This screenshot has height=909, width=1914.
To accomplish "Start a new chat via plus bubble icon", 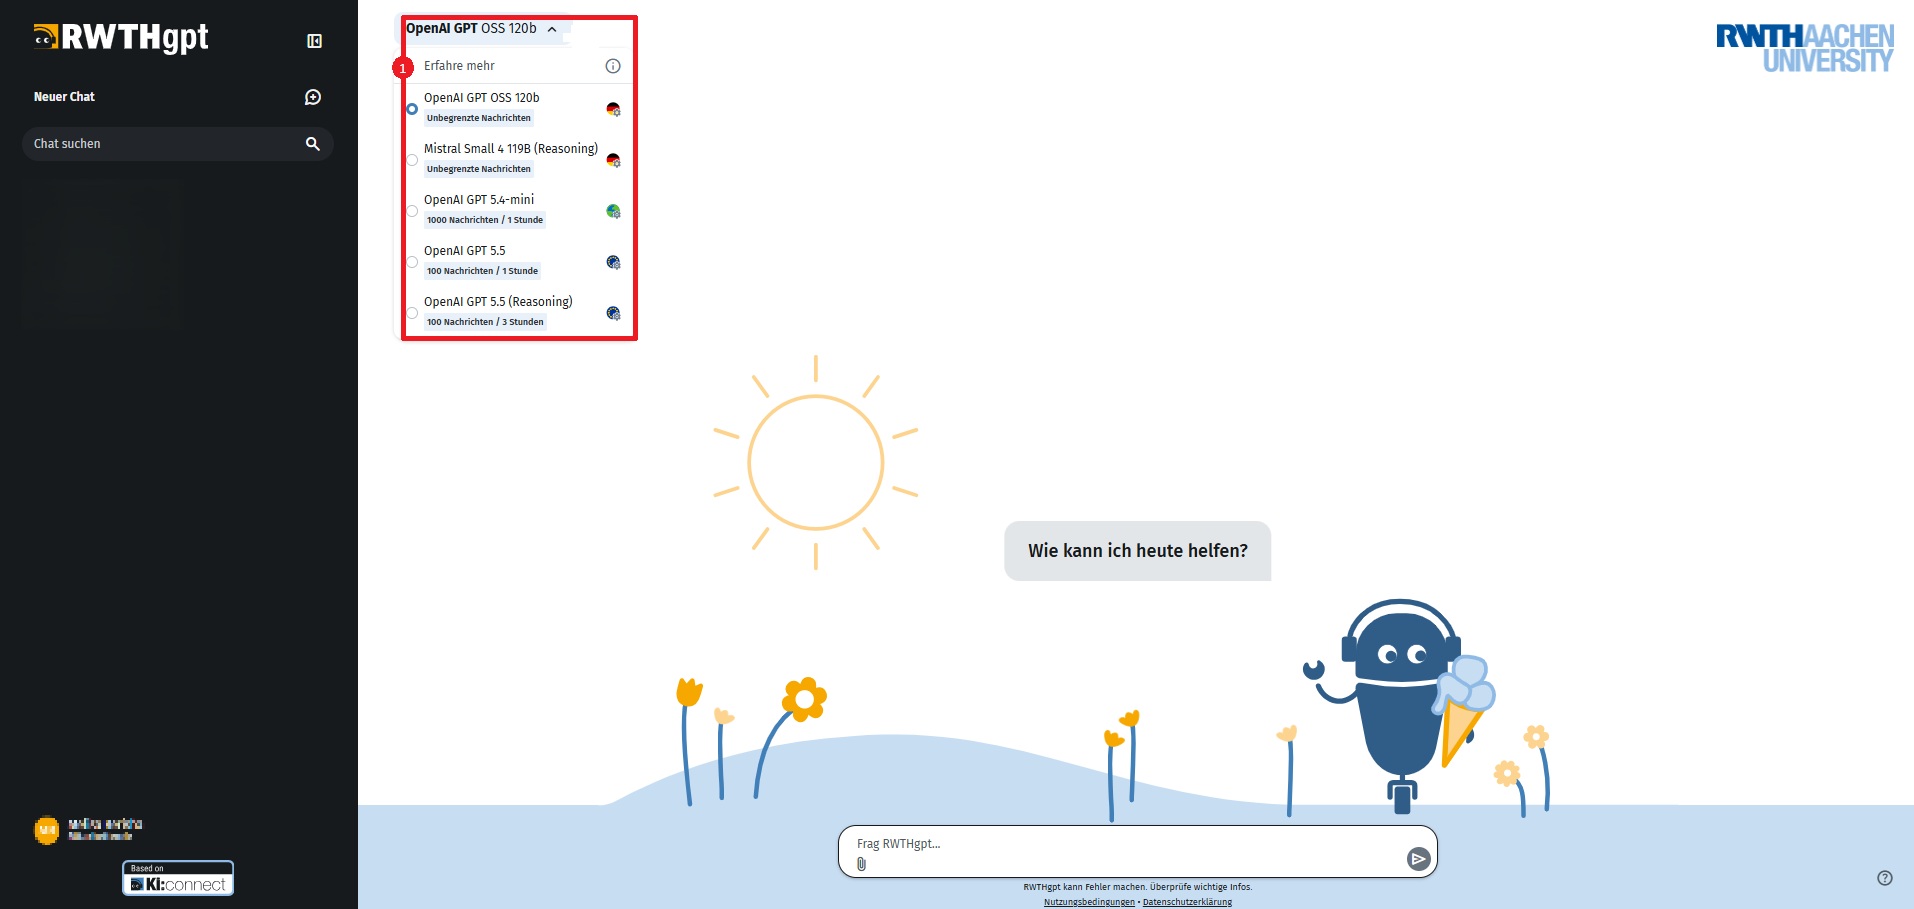I will (x=313, y=97).
